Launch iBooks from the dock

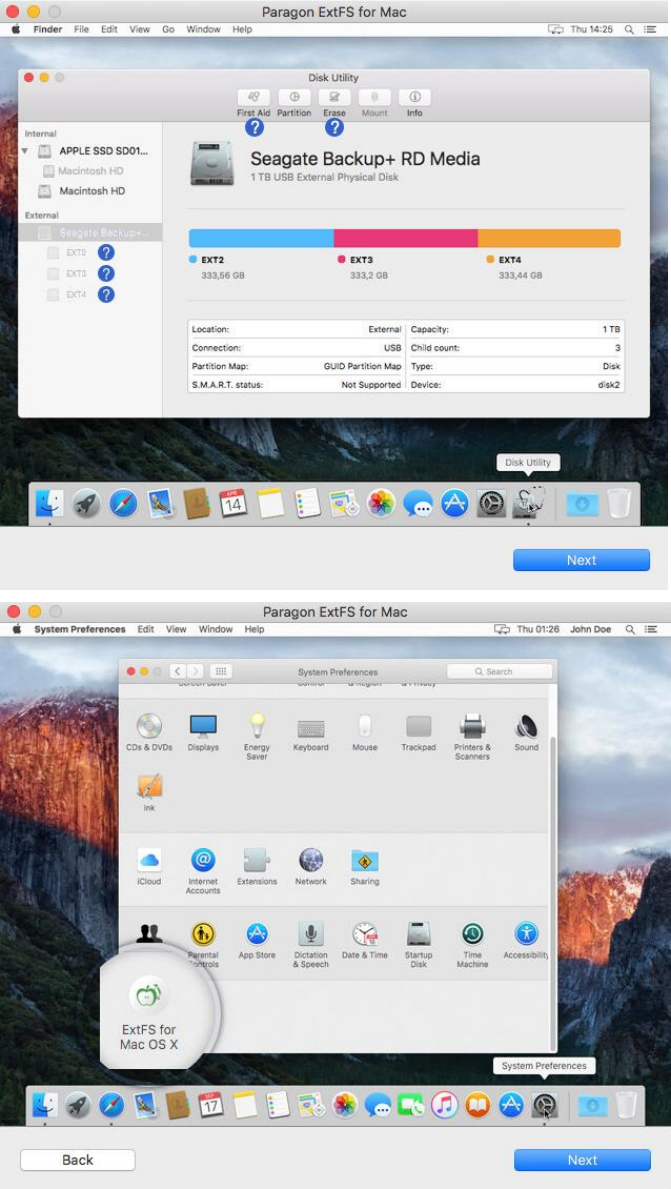478,1105
